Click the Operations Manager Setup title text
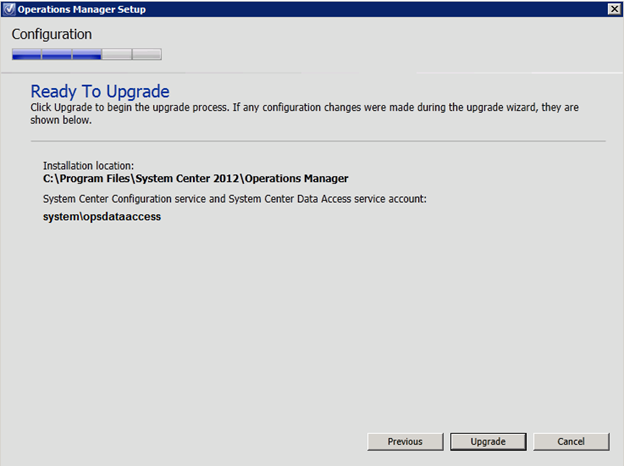 pos(82,9)
